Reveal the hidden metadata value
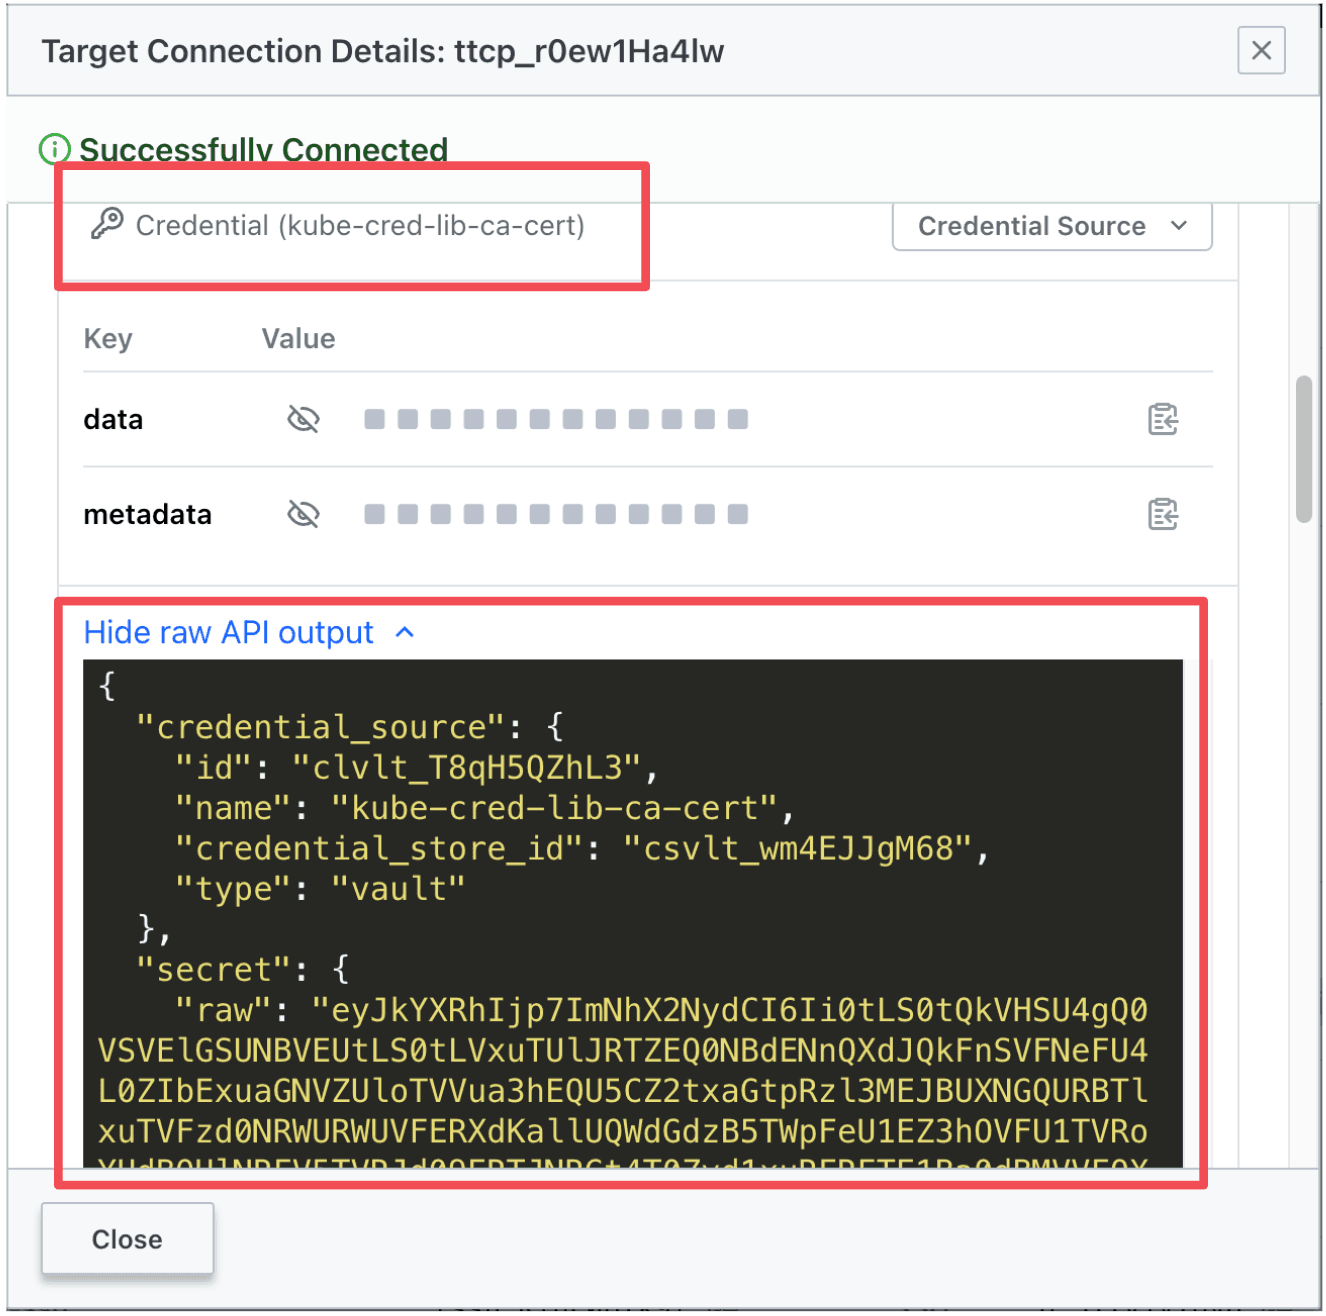The width and height of the screenshot is (1326, 1316). pos(303,515)
